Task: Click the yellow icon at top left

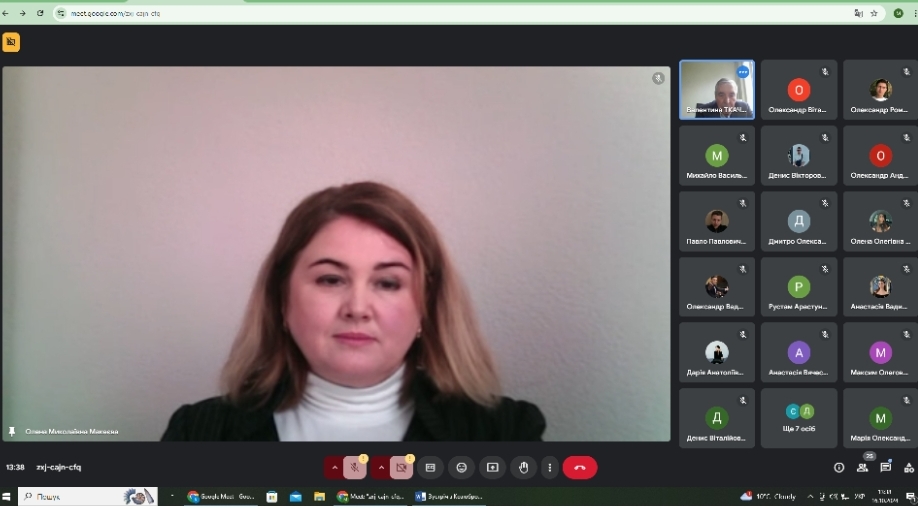Action: click(11, 42)
